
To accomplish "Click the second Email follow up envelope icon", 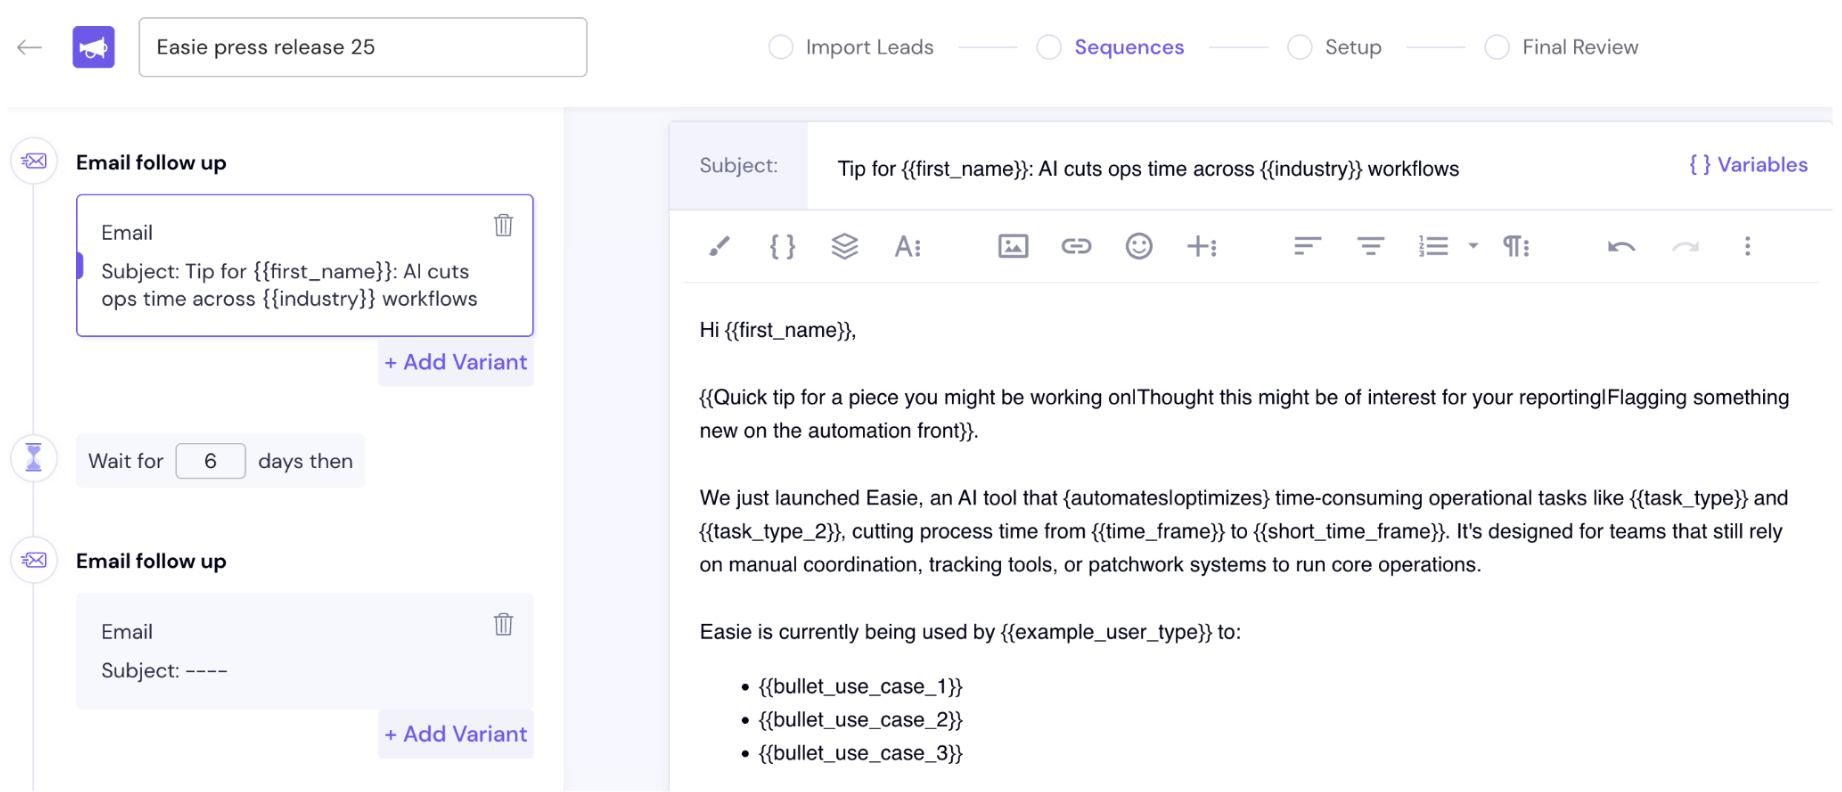I will point(34,560).
